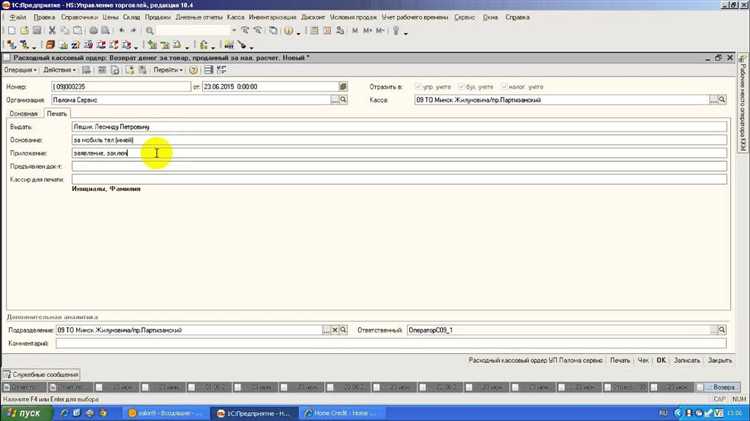Click the Print toolbar icon
The height and width of the screenshot is (421, 750).
tap(93, 31)
